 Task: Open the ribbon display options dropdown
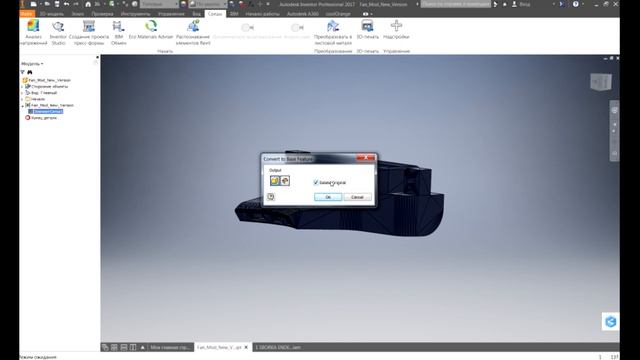[x=368, y=14]
